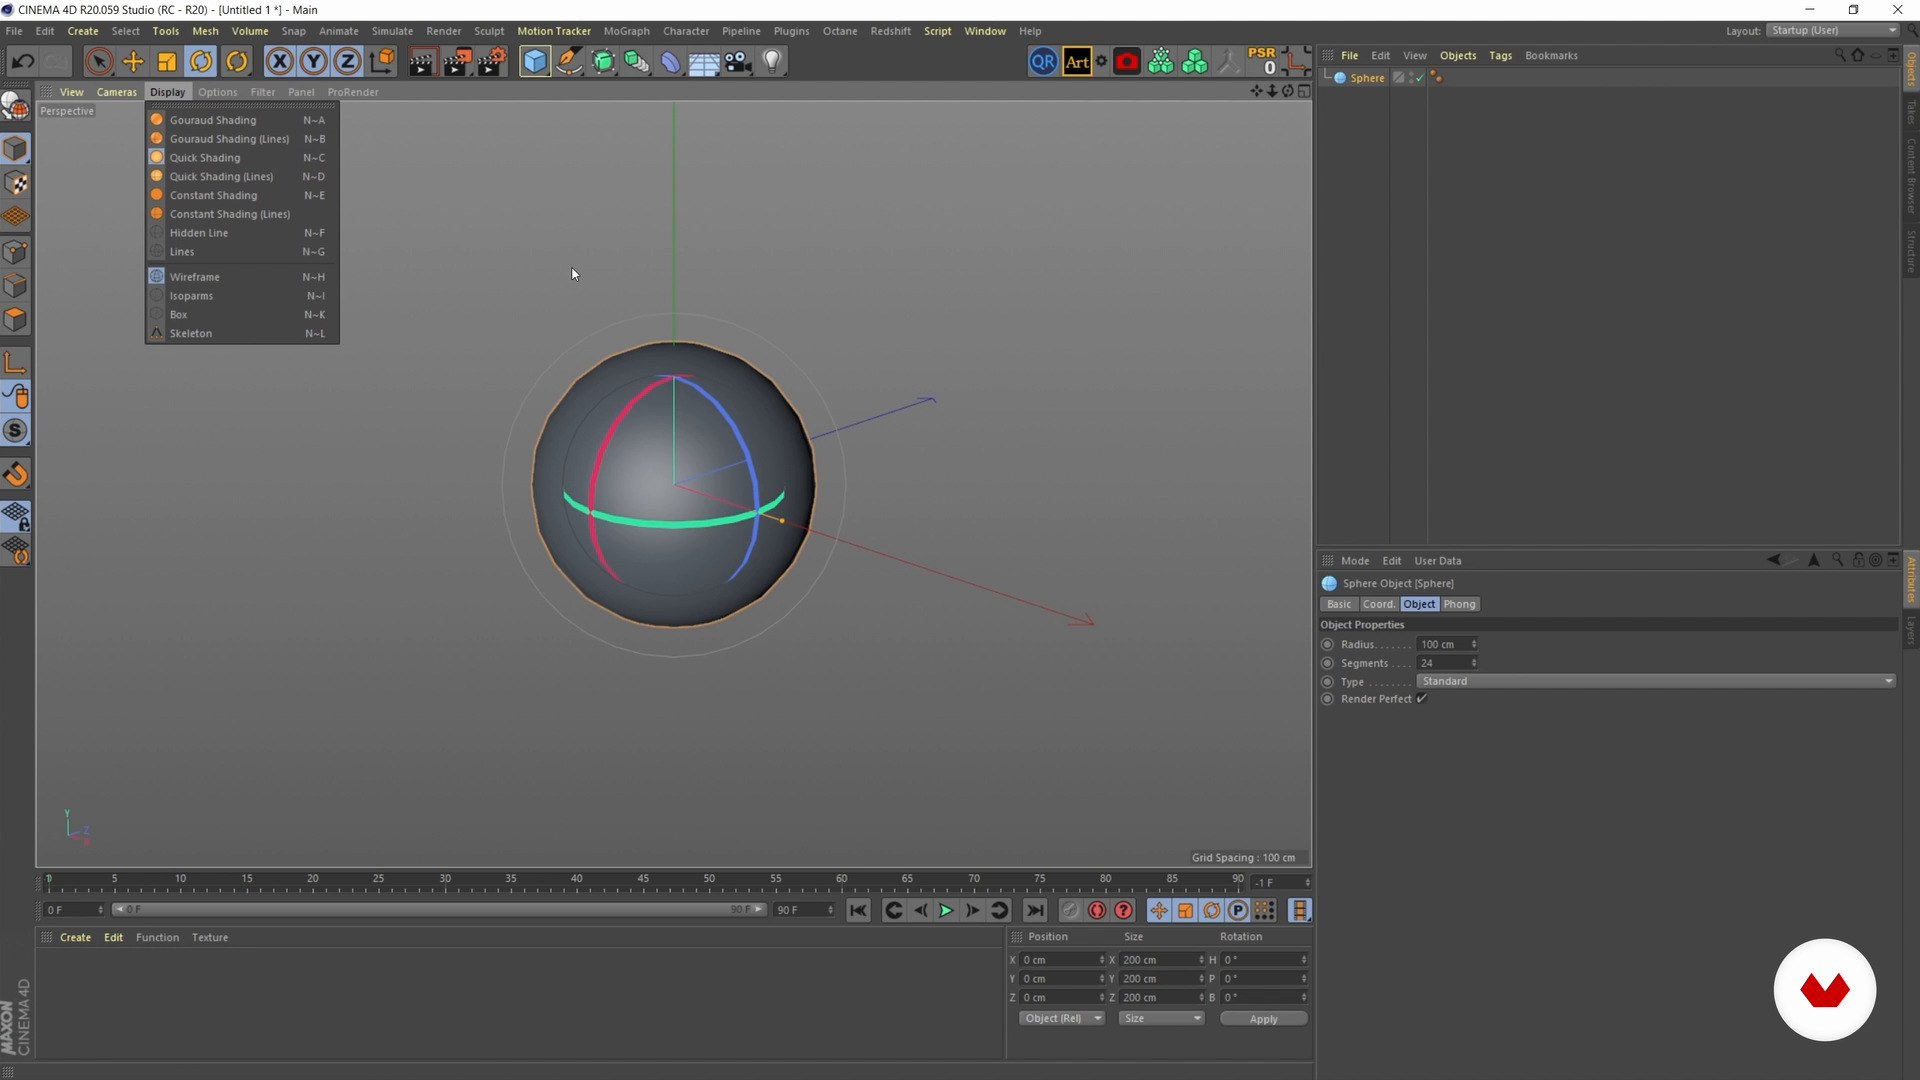
Task: Play animation forward
Action: [945, 910]
